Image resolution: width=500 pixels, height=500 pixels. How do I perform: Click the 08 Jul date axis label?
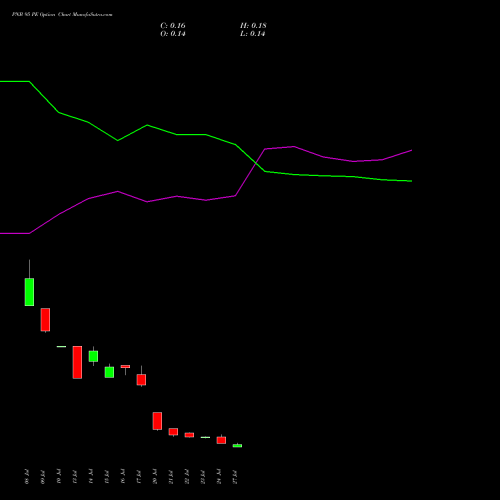(27, 477)
